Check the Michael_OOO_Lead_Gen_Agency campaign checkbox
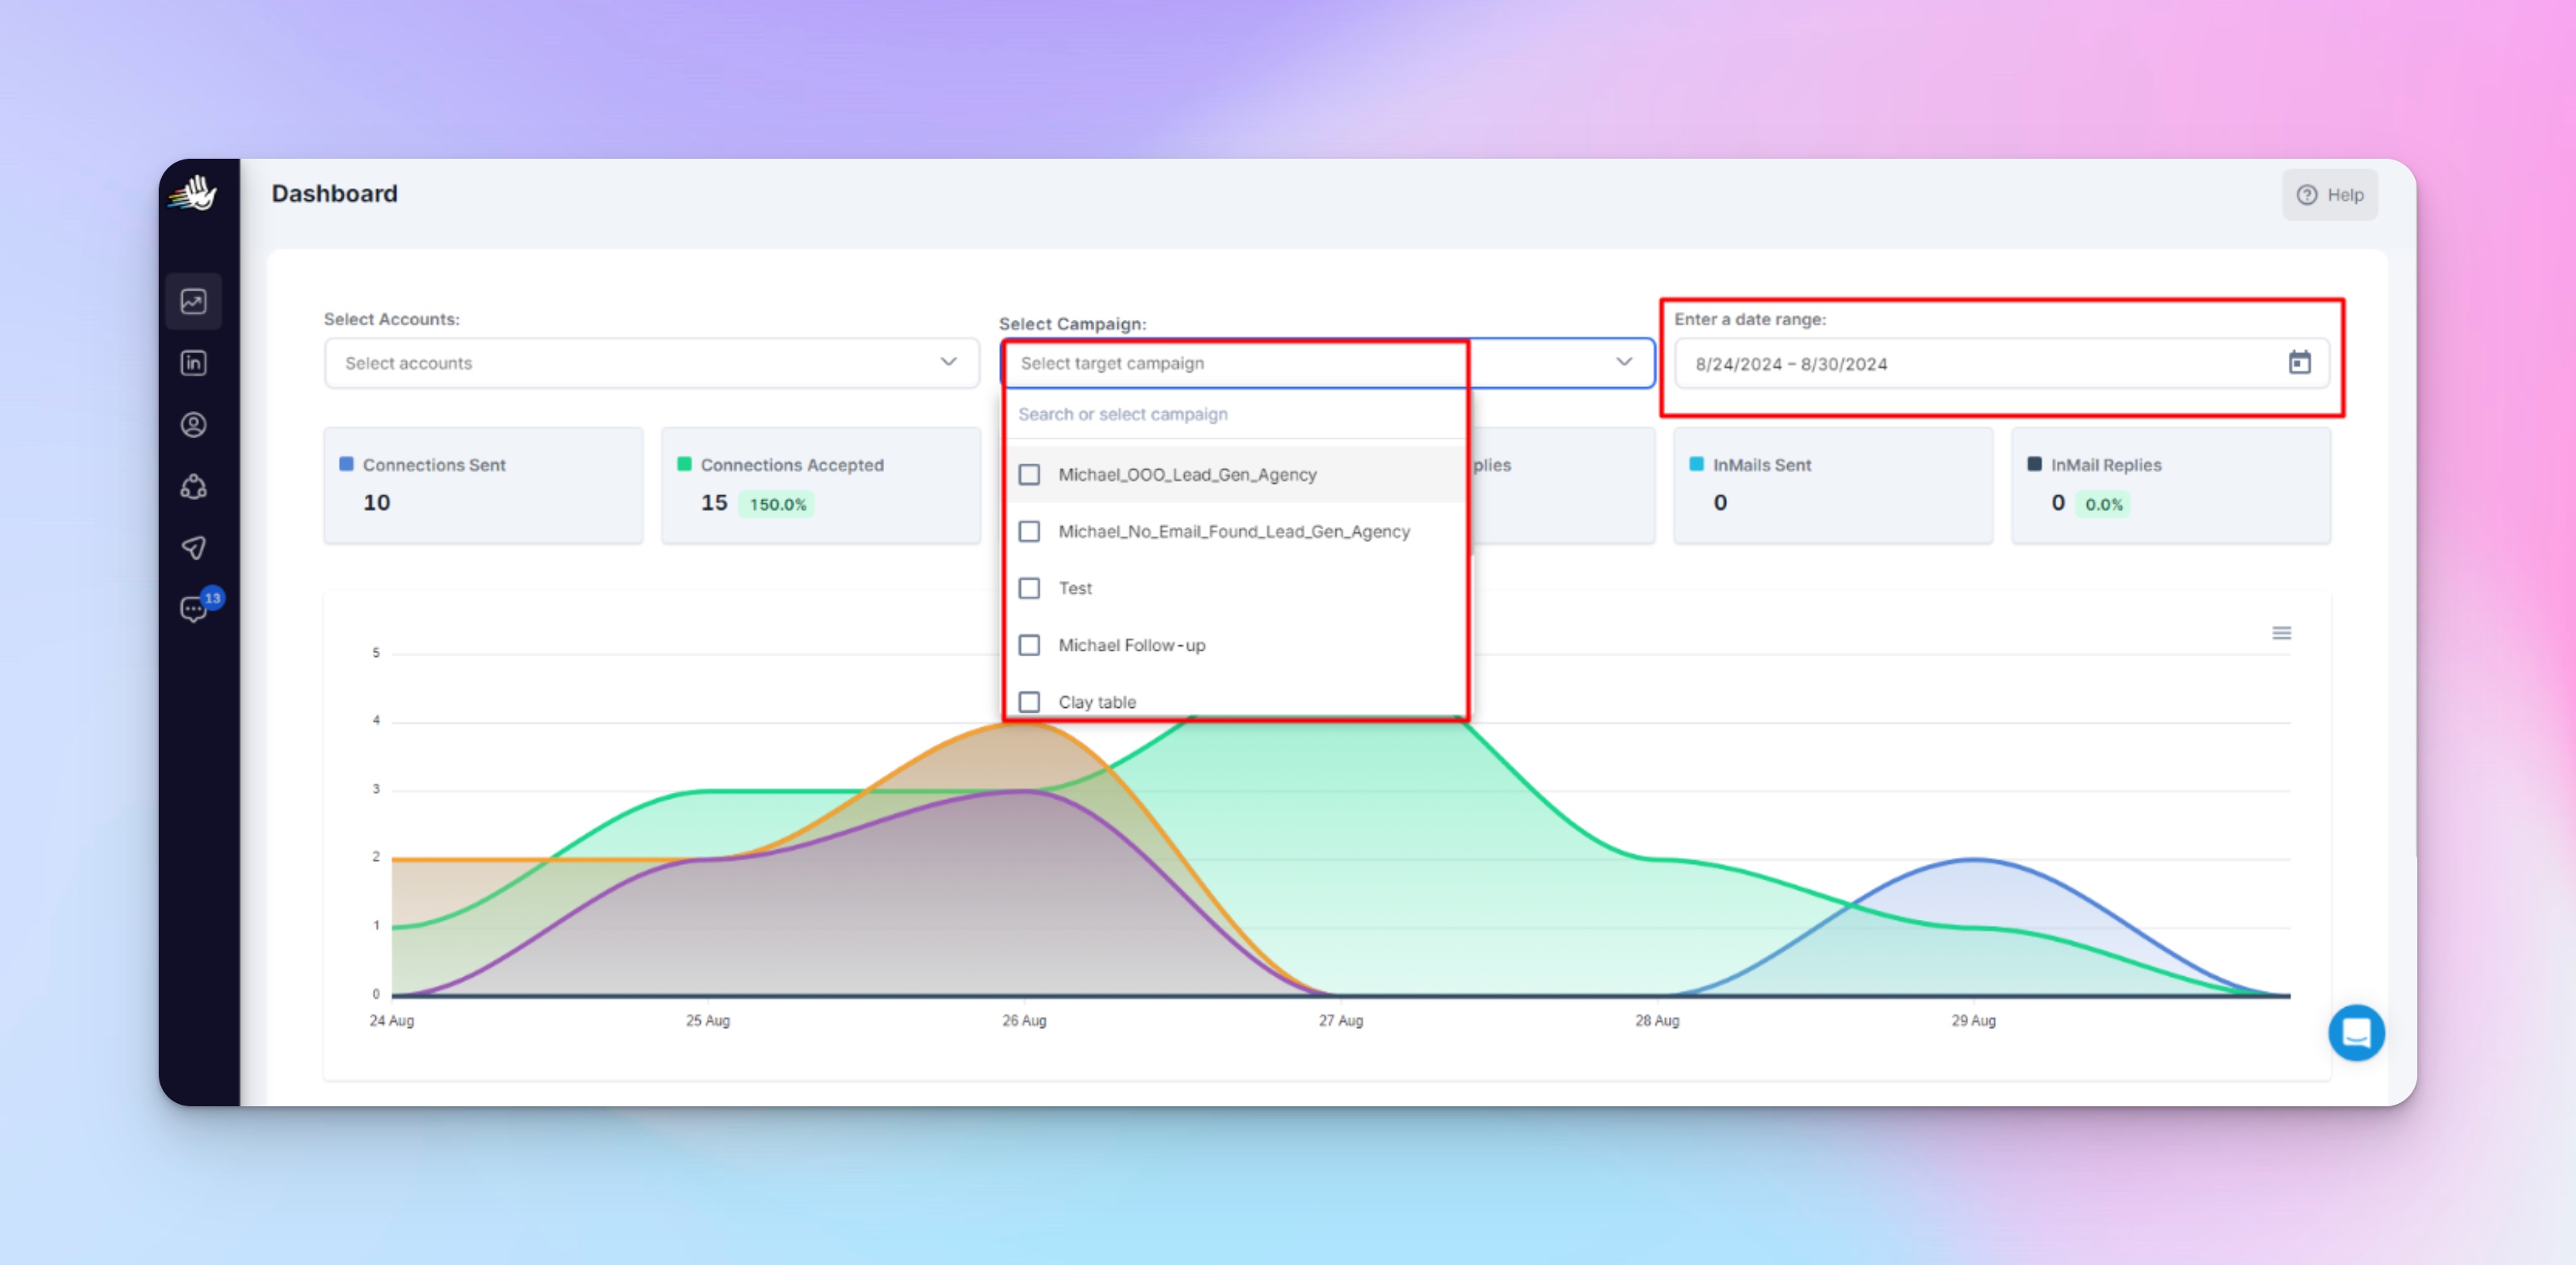Image resolution: width=2576 pixels, height=1265 pixels. click(1029, 475)
